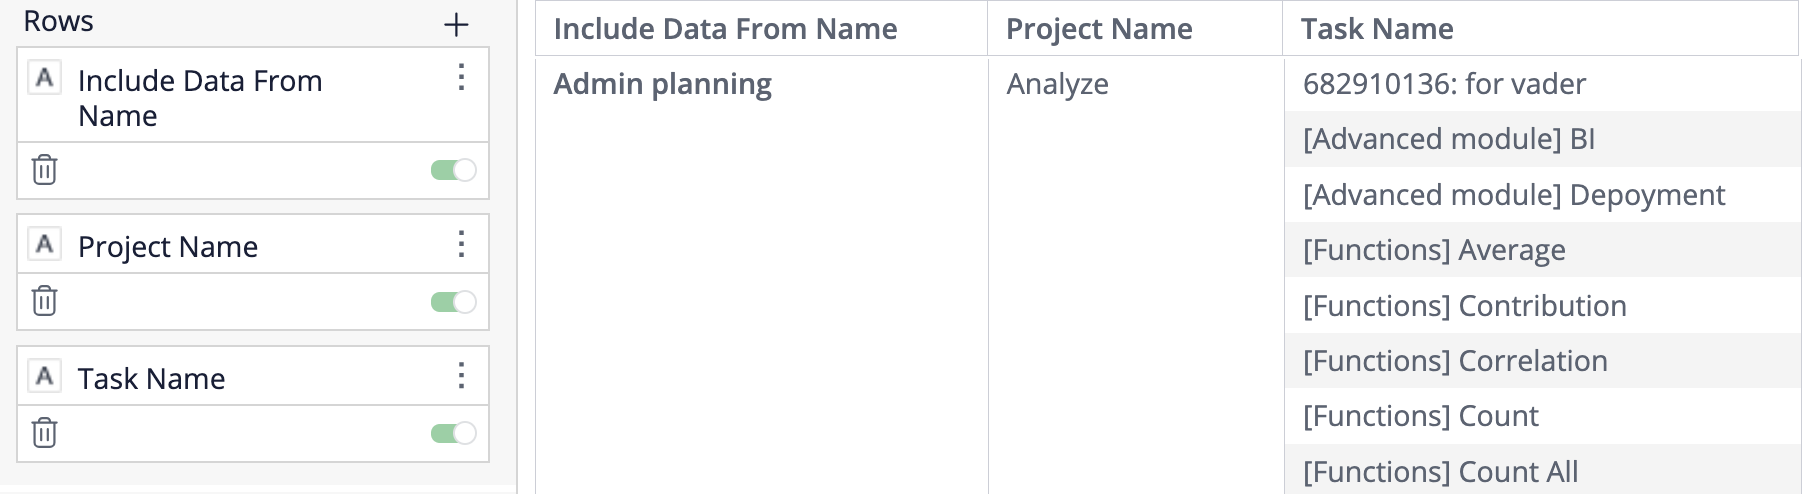
Task: Delete the Include Data From Name row
Action: coord(44,170)
